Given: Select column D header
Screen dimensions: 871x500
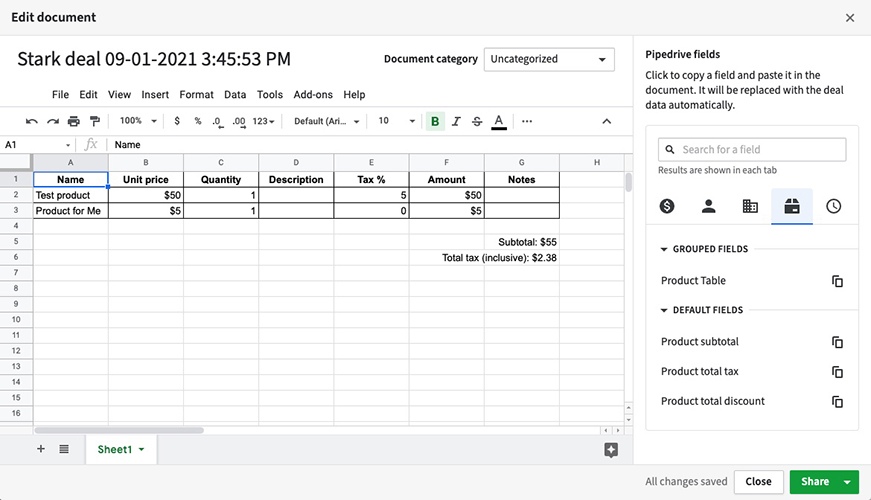Looking at the screenshot, I should point(296,163).
